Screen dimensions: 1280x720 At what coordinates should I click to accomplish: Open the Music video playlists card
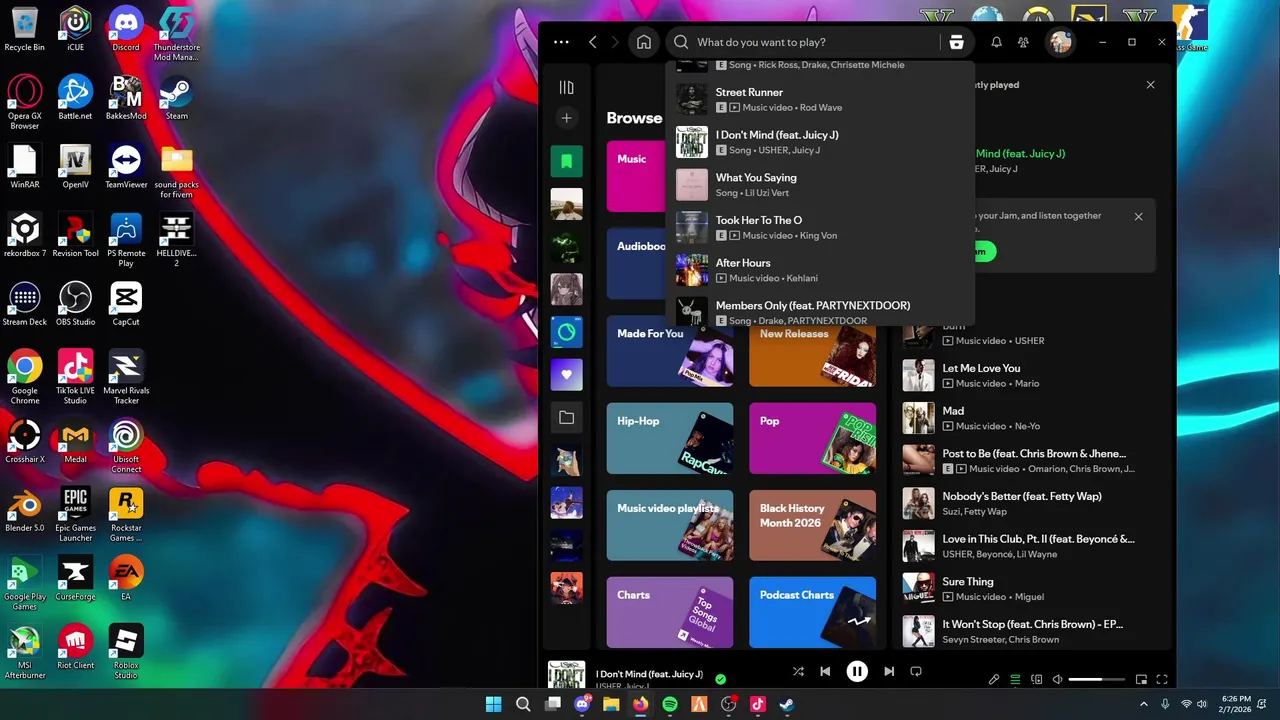click(670, 525)
